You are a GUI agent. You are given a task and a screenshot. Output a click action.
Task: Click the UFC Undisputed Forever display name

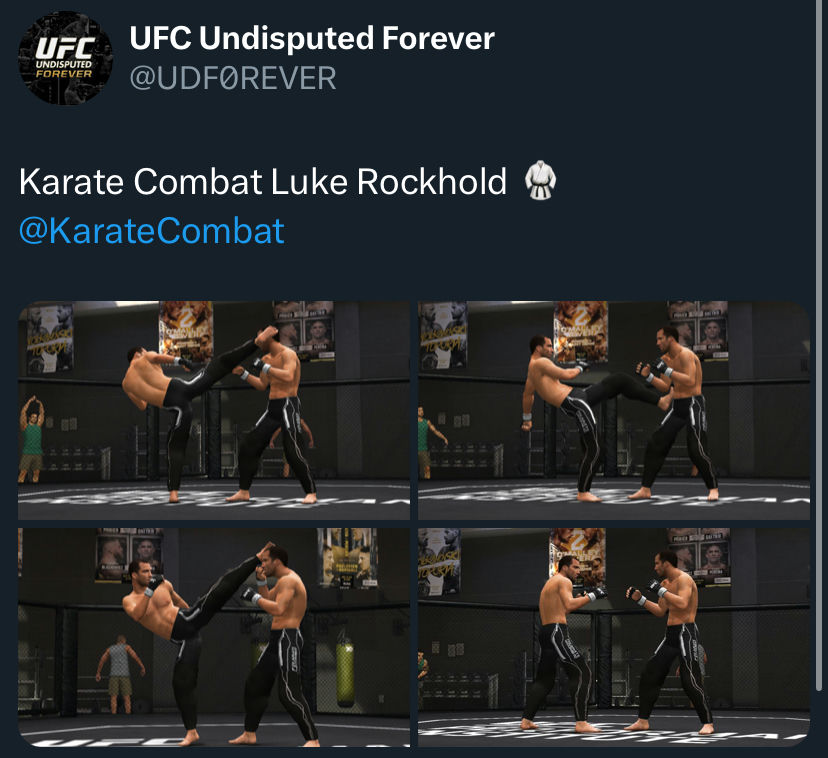312,38
